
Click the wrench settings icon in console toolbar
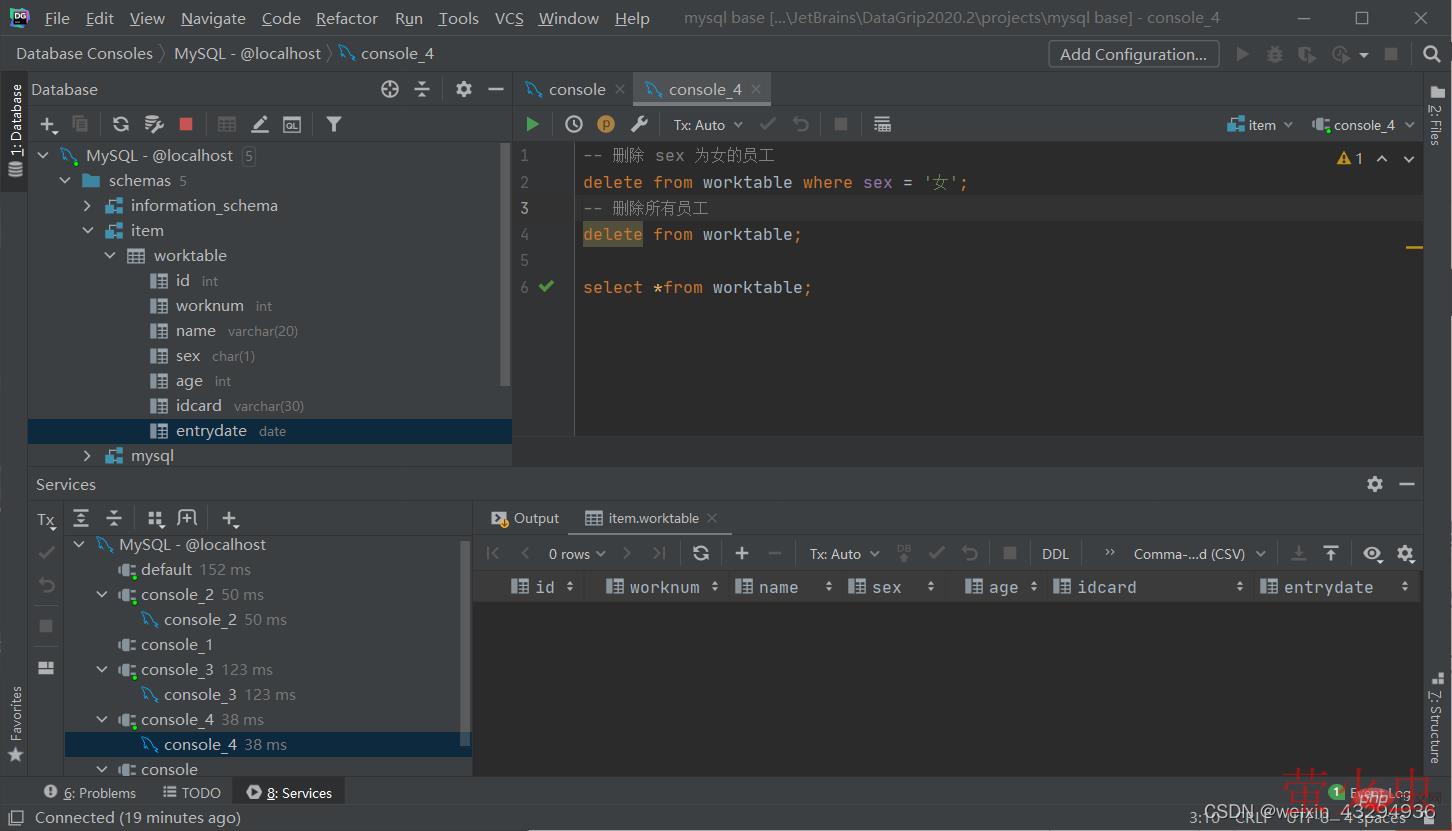click(x=639, y=124)
